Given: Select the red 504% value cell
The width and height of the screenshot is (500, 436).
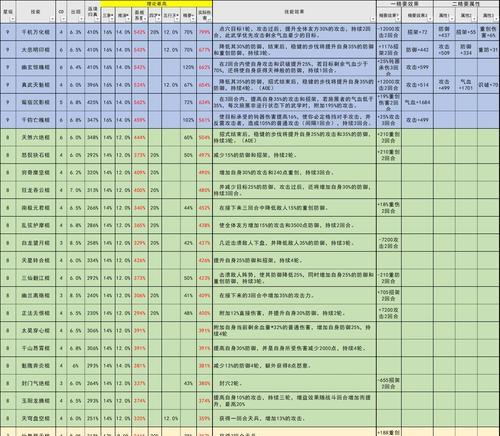Looking at the screenshot, I should (x=204, y=137).
